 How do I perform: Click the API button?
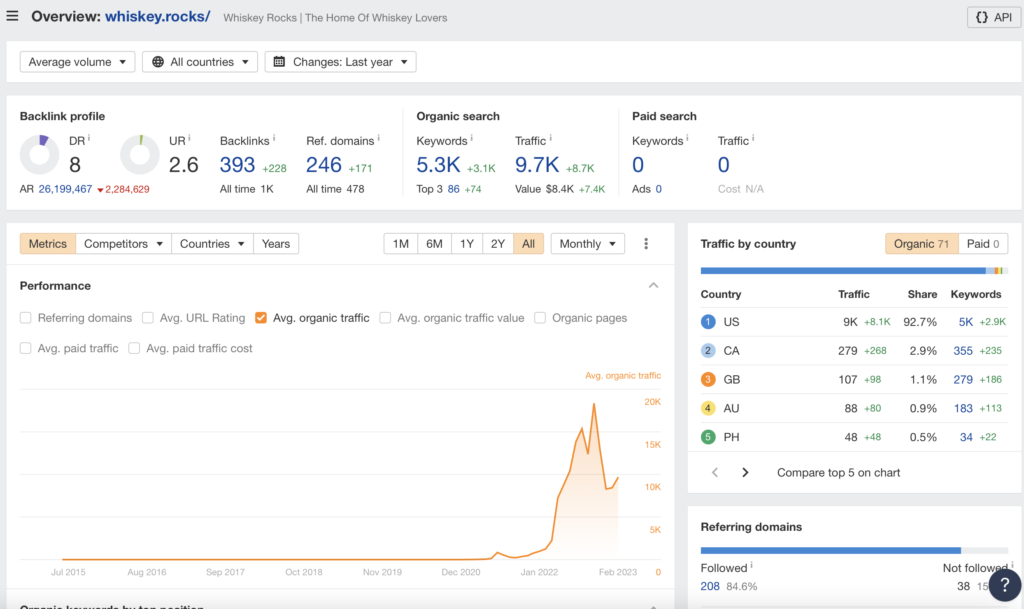click(x=993, y=18)
